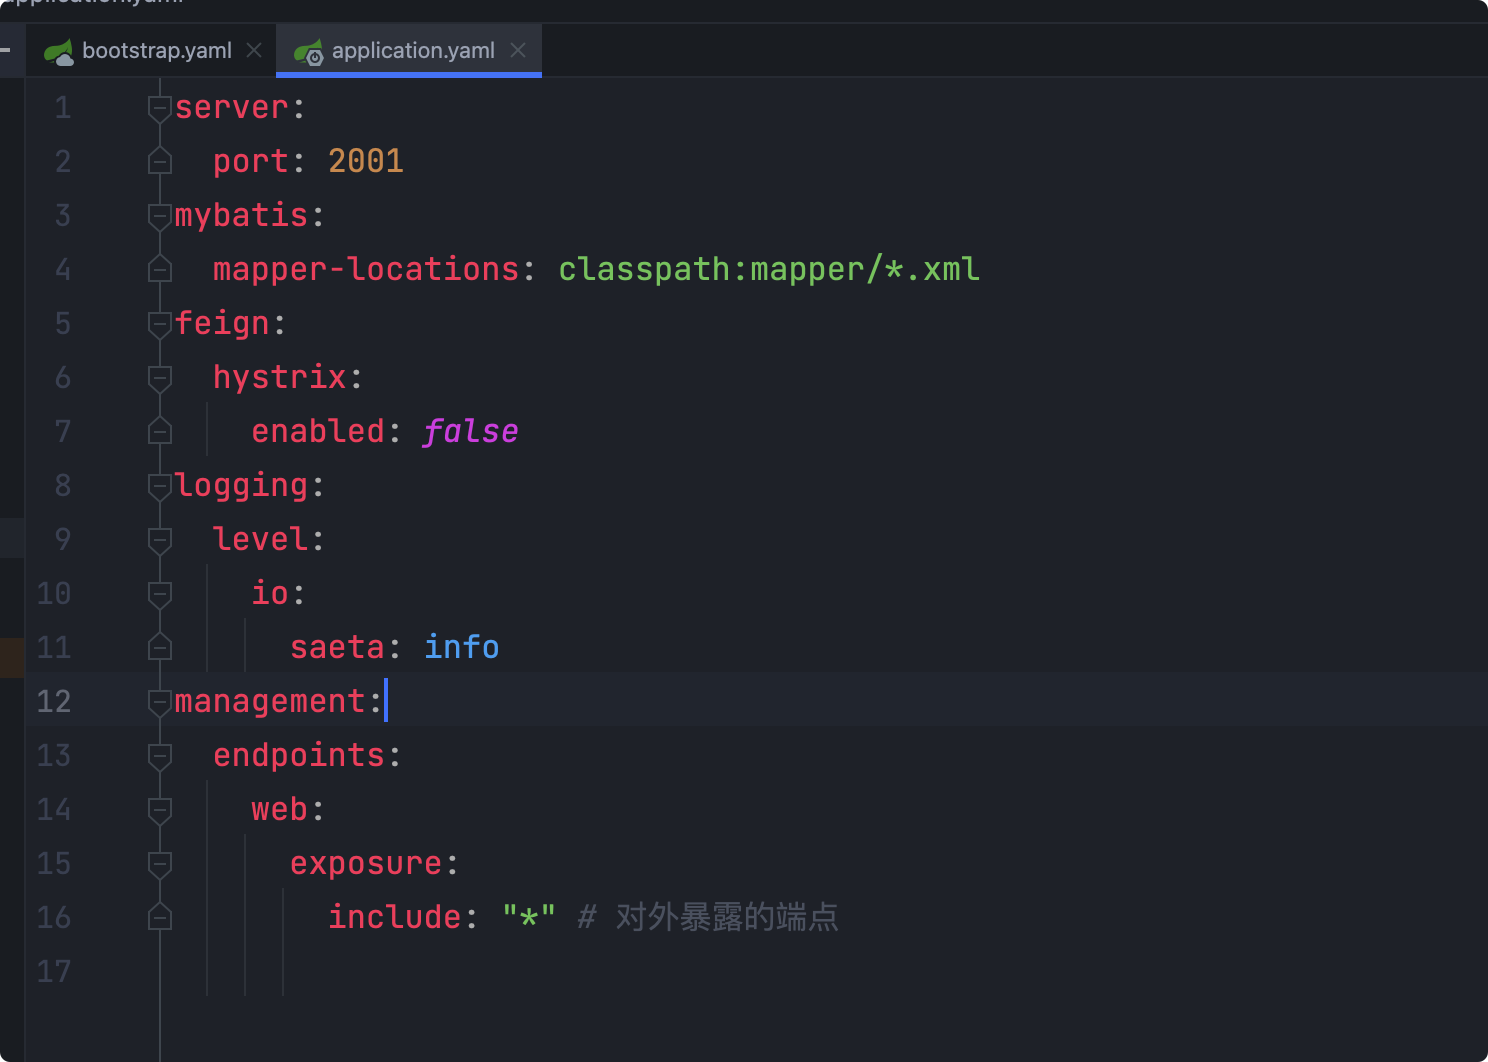Click line number 12 in the gutter

point(54,701)
